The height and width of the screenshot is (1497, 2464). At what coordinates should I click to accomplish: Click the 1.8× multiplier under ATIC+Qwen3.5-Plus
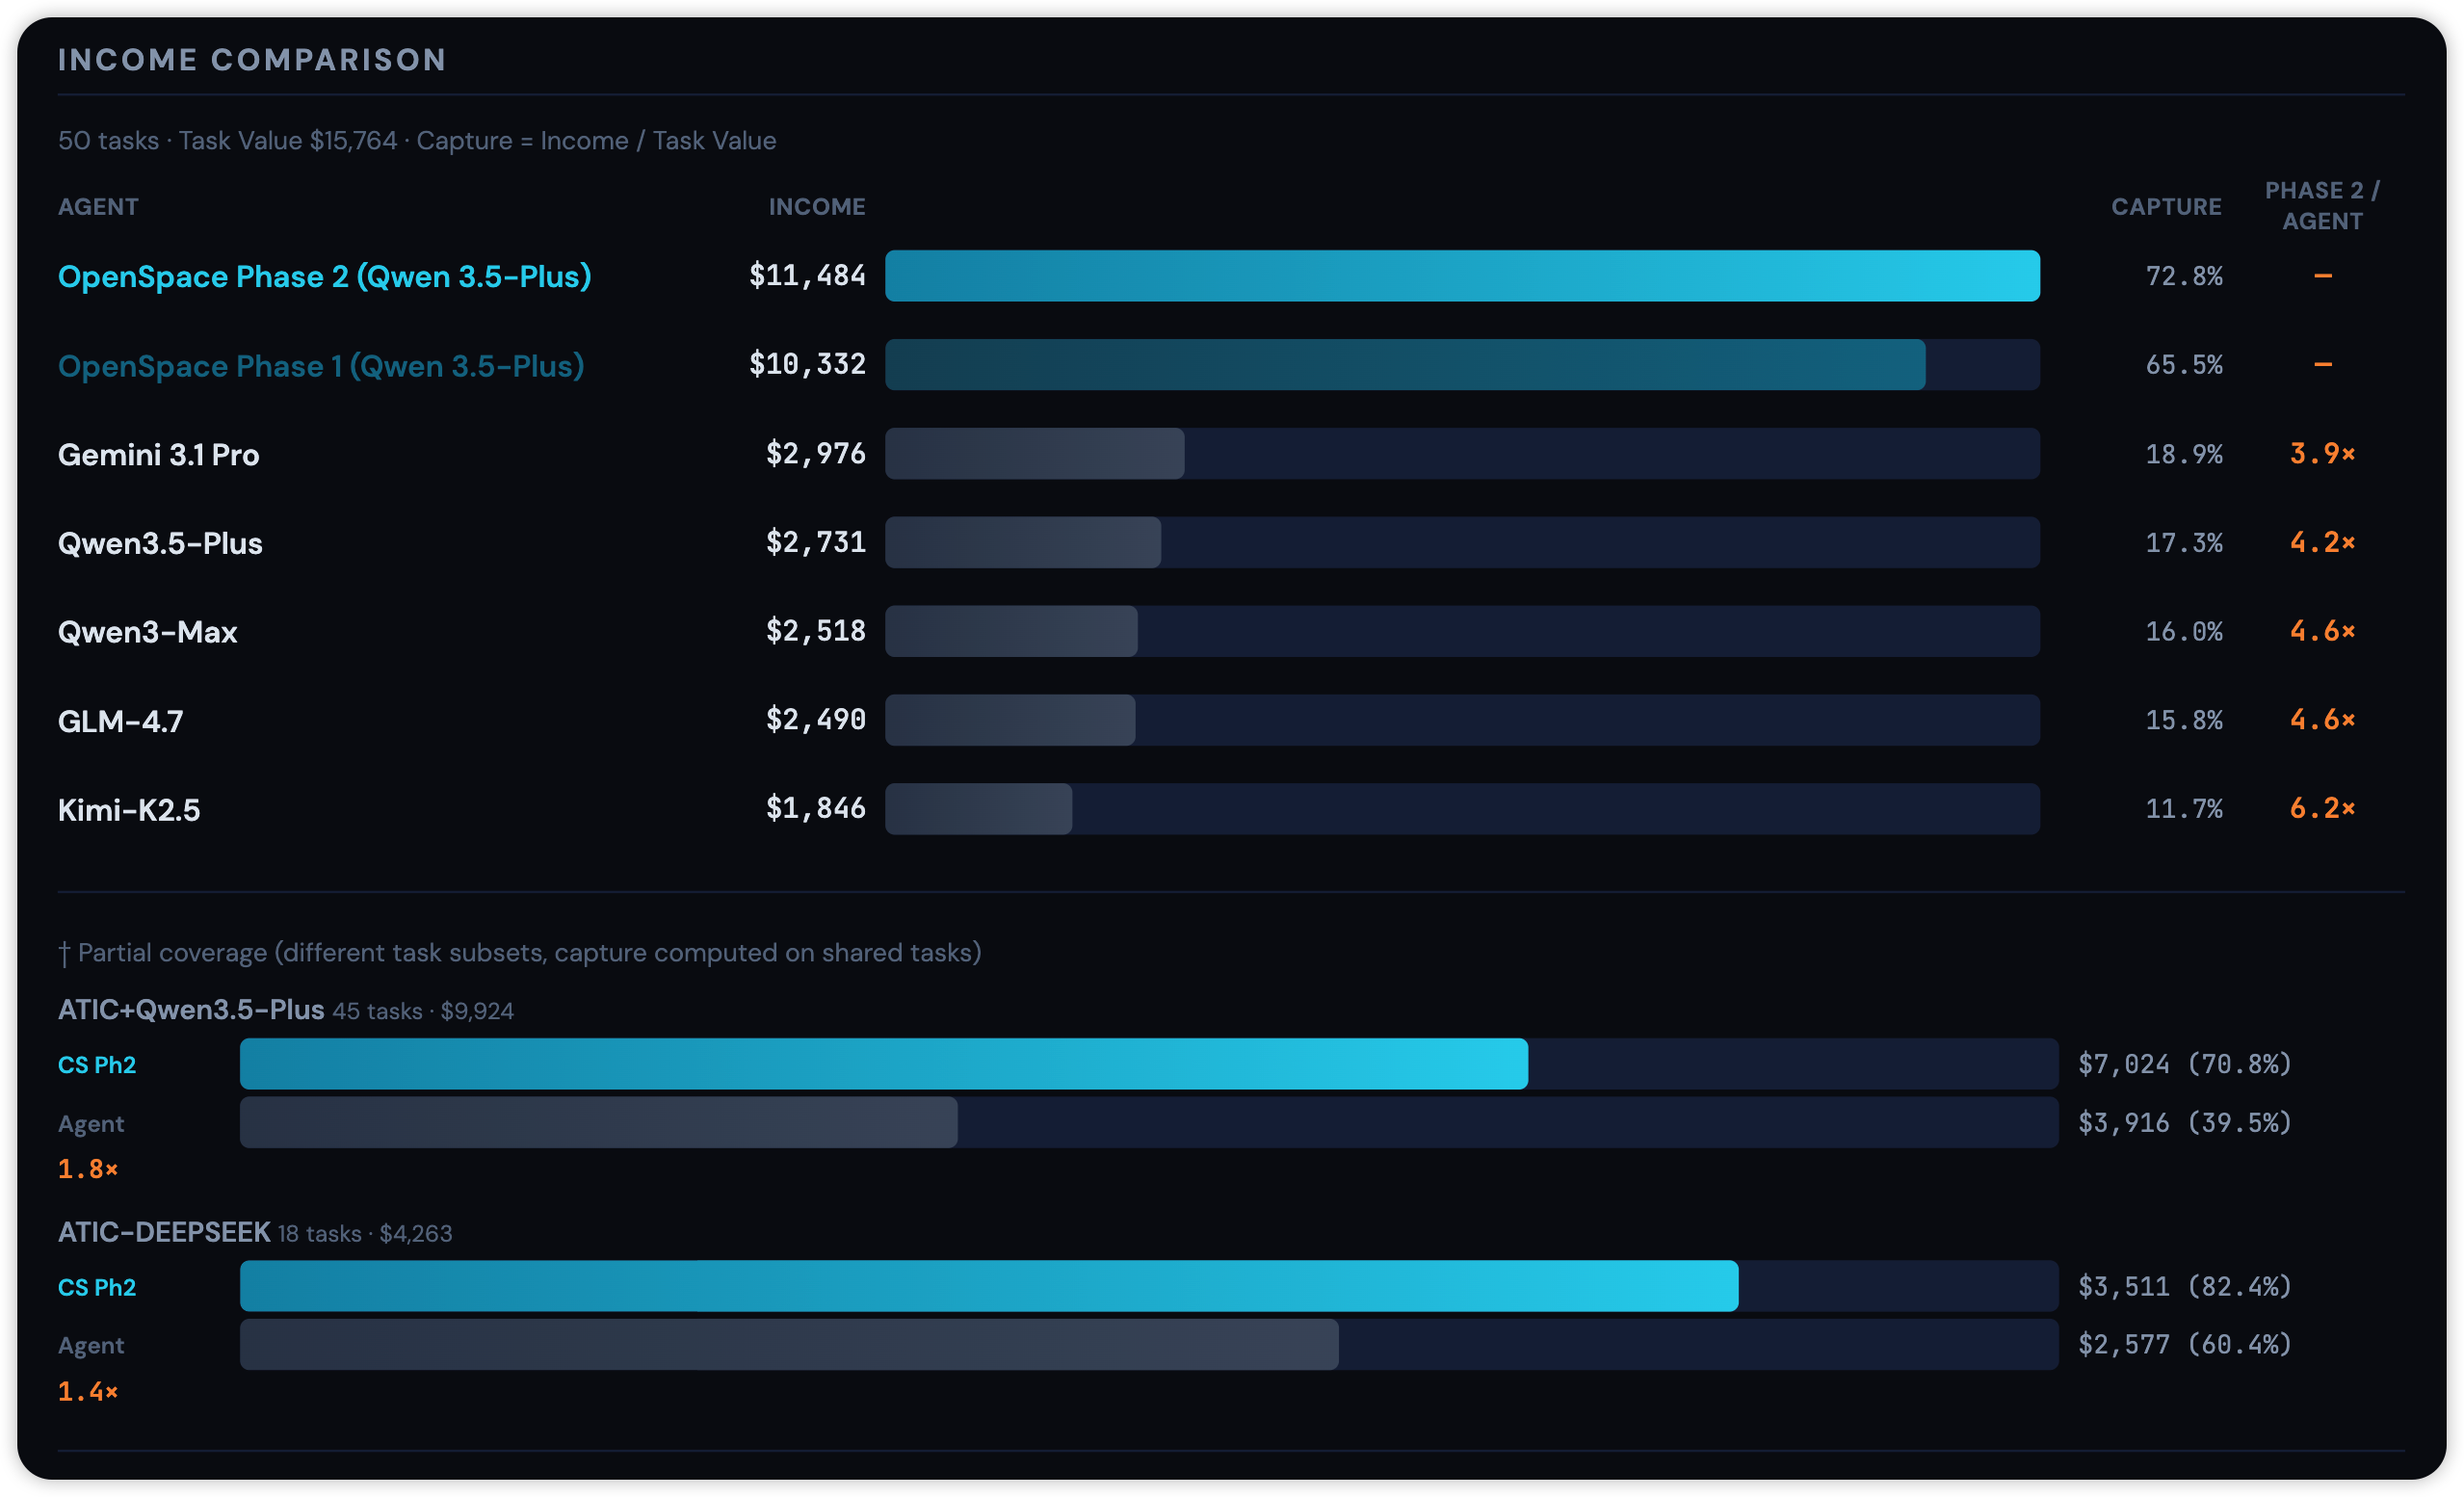(88, 1169)
